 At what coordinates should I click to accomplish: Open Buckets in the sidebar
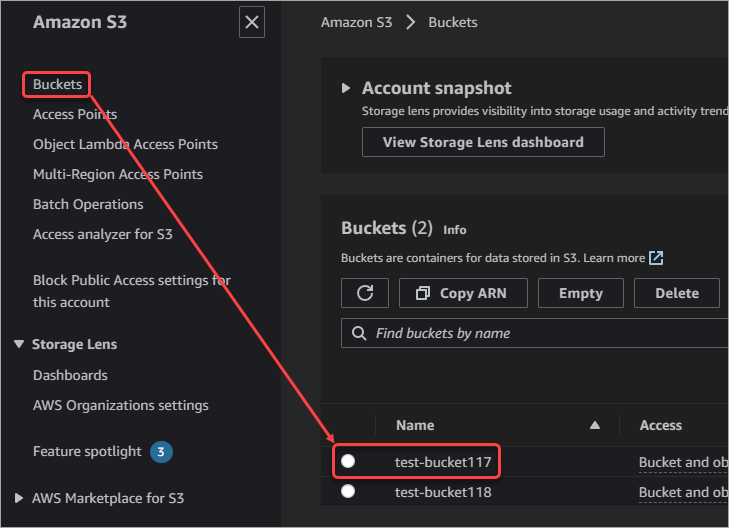[57, 84]
